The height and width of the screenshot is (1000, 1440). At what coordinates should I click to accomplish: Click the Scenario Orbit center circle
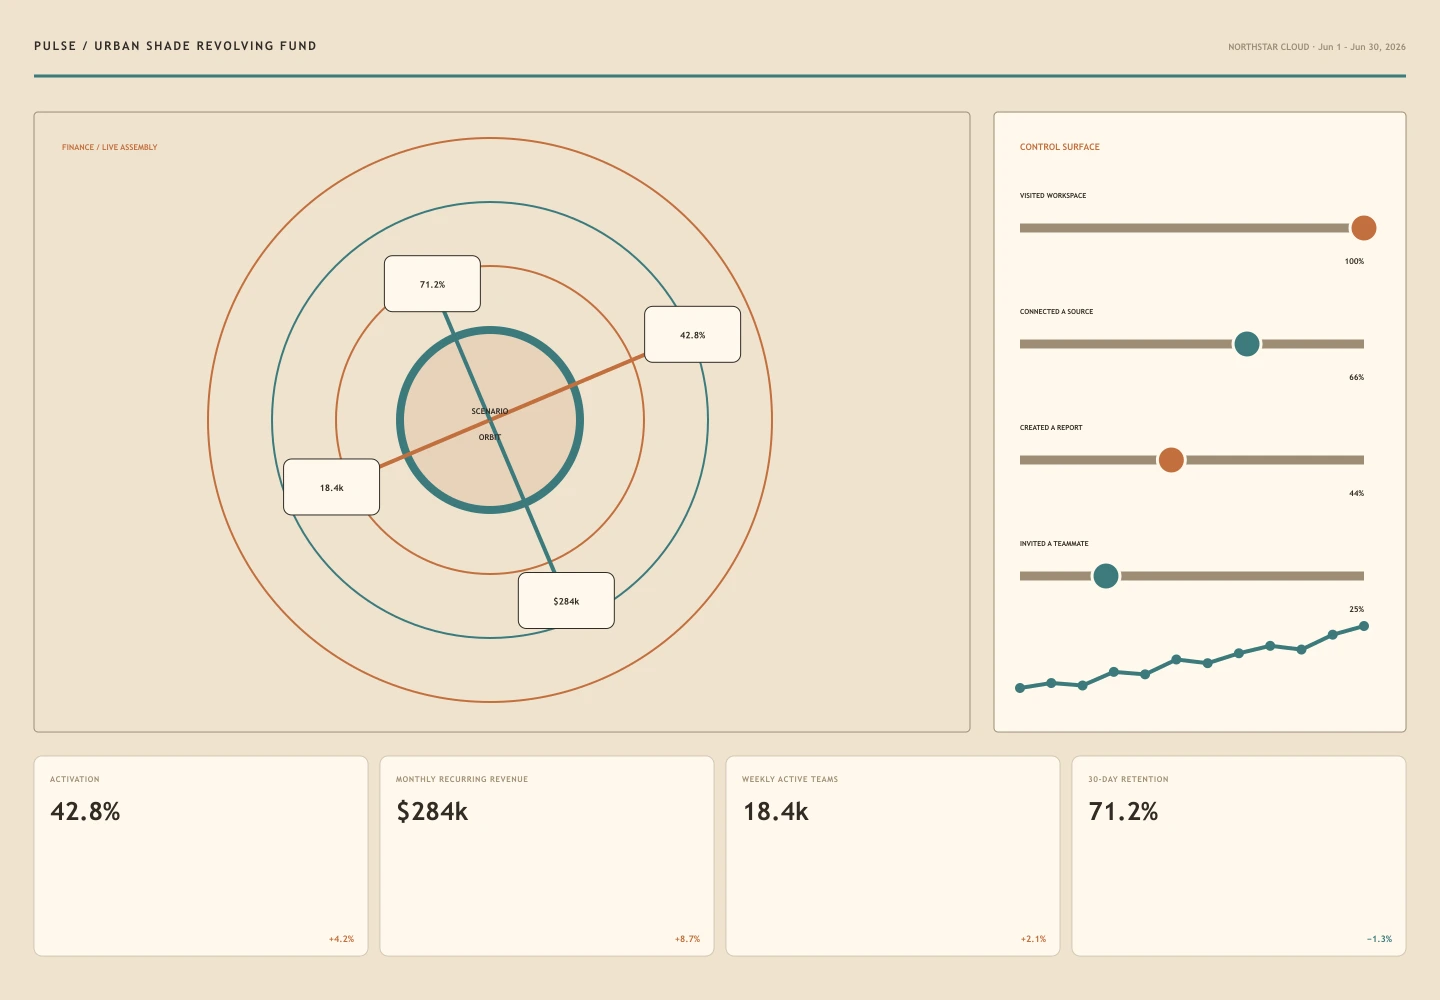[x=490, y=420]
